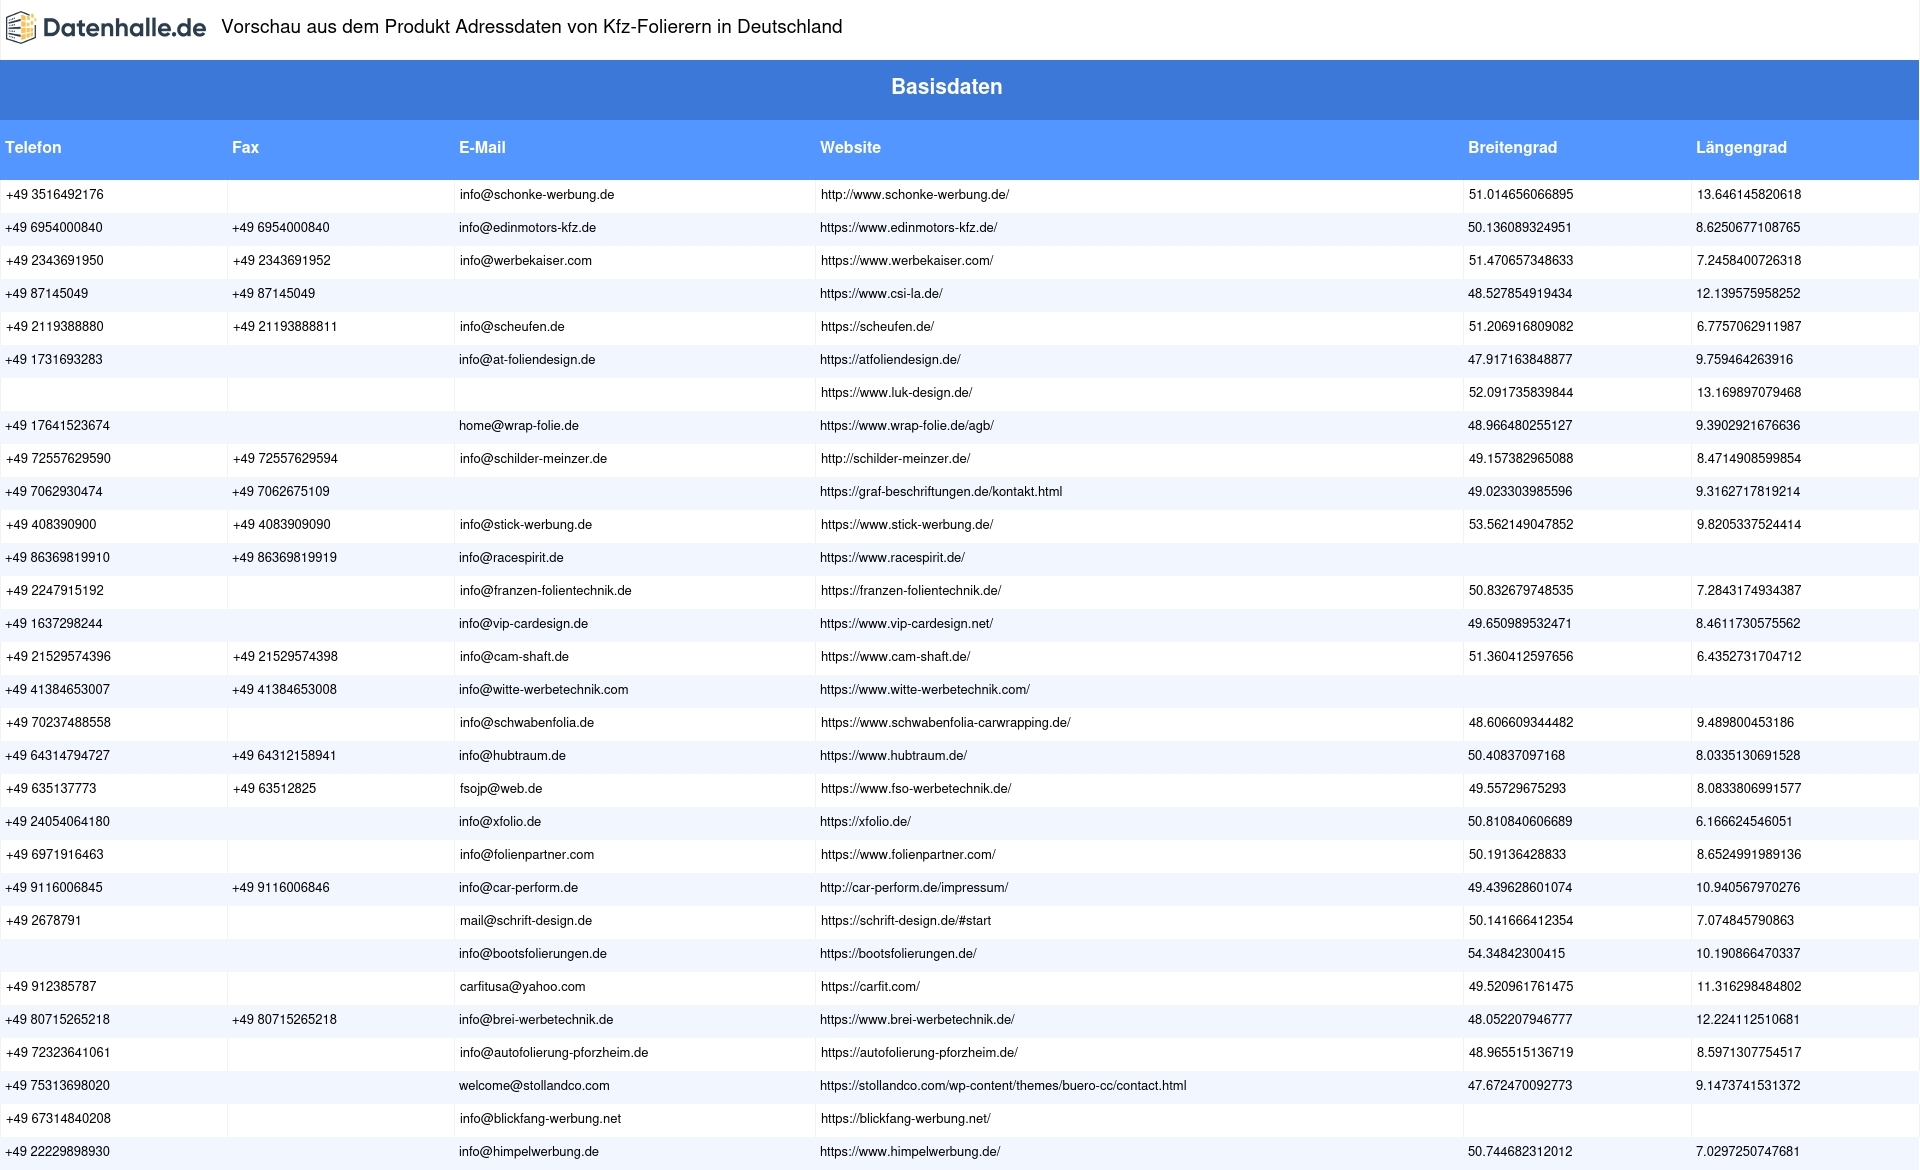Select email welcome@stollandco.com
Screen dimensions: 1920x1170
click(534, 1086)
